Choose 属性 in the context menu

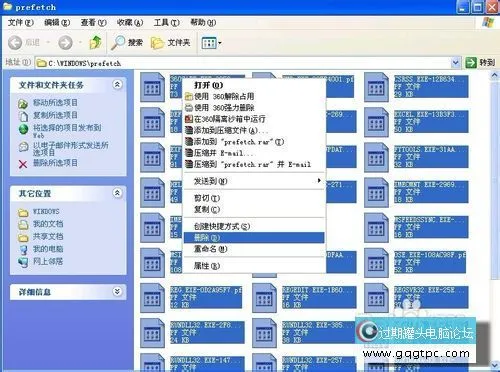(x=254, y=266)
